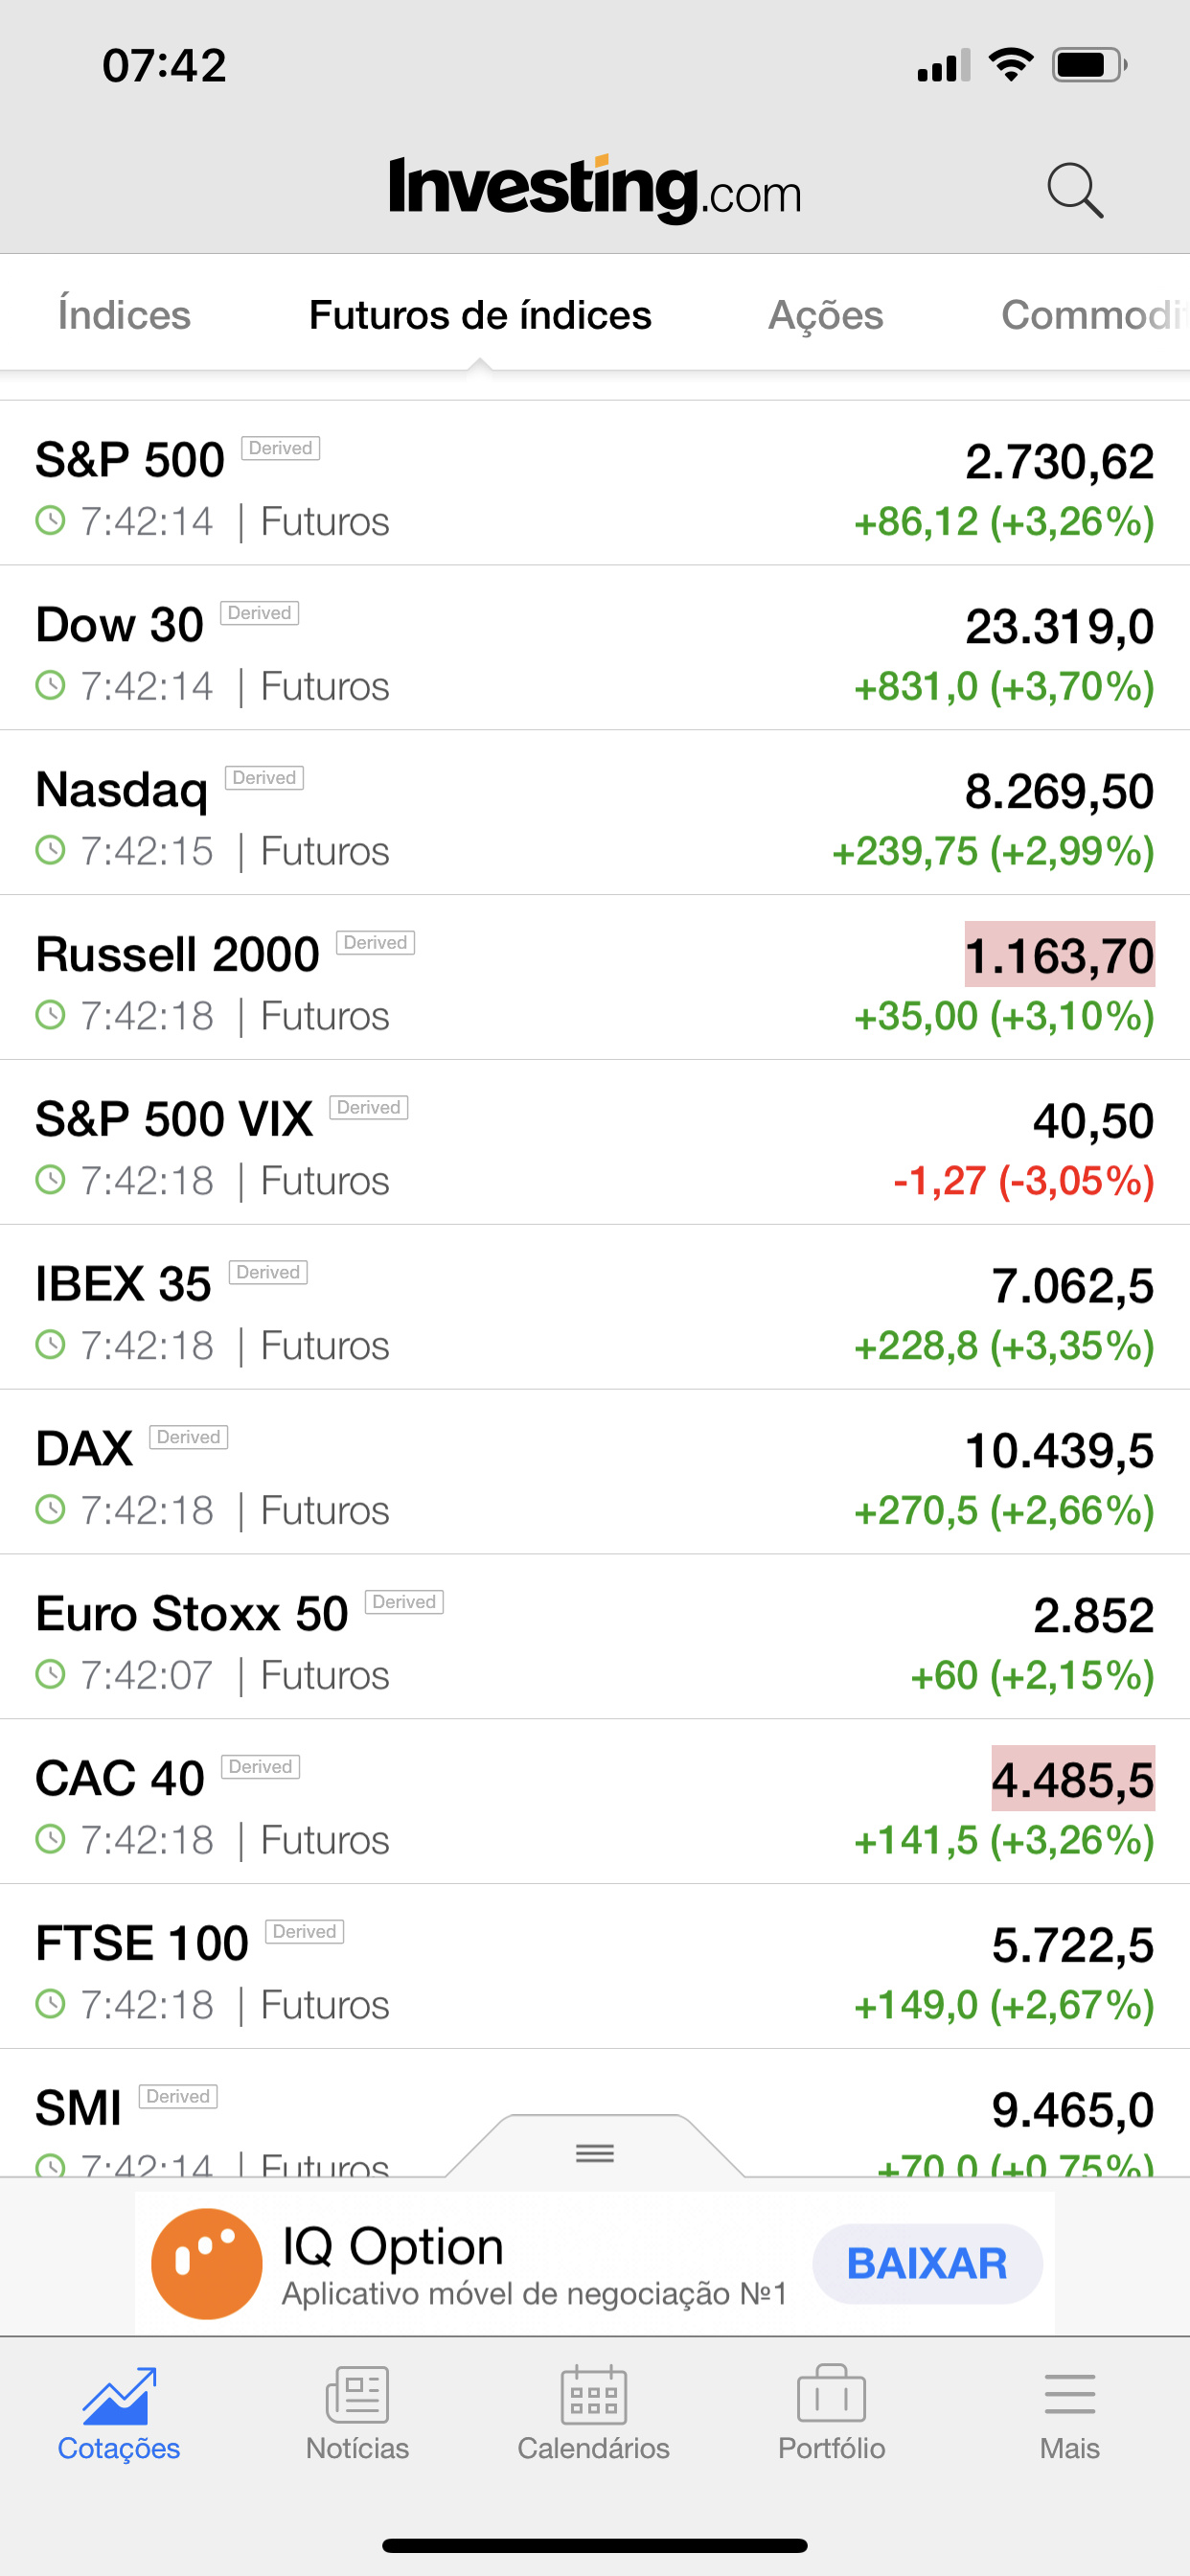The height and width of the screenshot is (2576, 1190).
Task: Tap the orange IQ Option app icon
Action: pyautogui.click(x=207, y=2264)
